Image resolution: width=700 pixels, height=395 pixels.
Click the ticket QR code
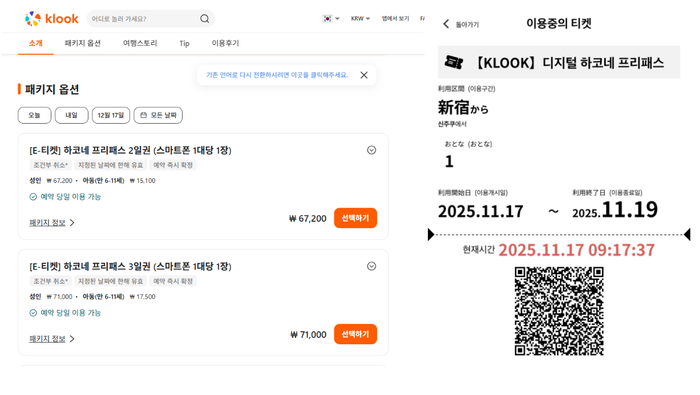[x=559, y=311]
